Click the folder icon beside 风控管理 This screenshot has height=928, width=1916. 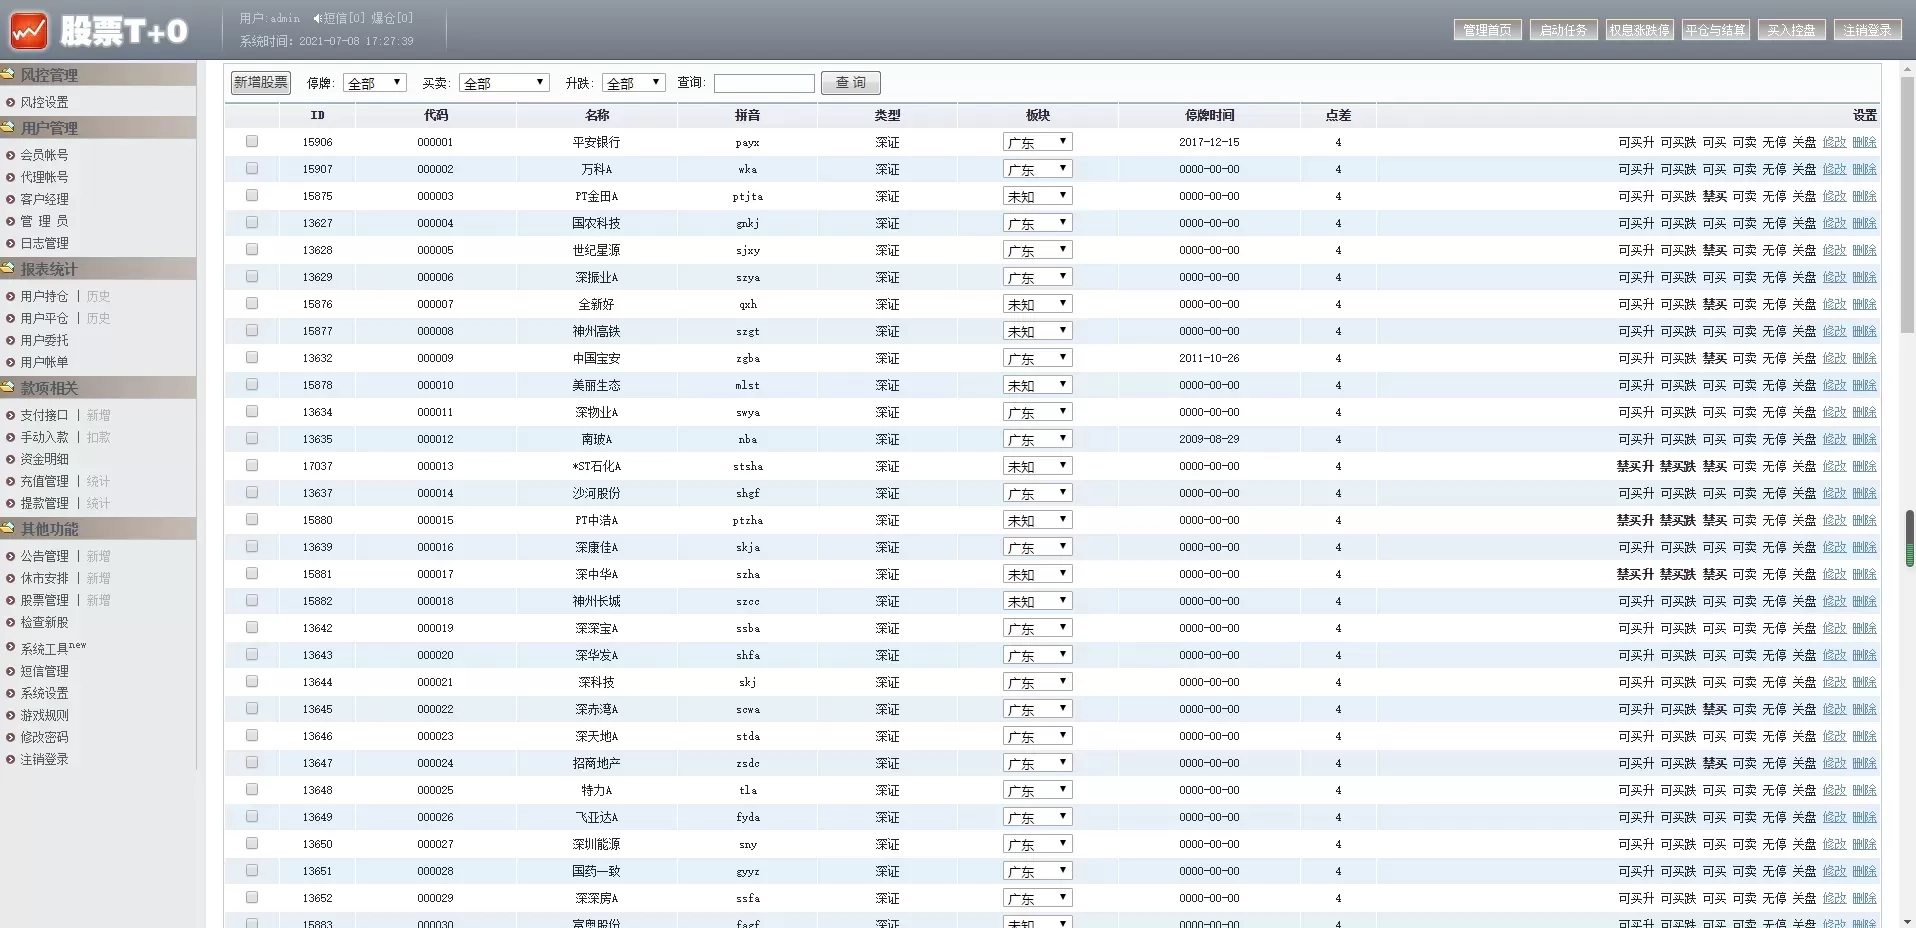[x=8, y=74]
